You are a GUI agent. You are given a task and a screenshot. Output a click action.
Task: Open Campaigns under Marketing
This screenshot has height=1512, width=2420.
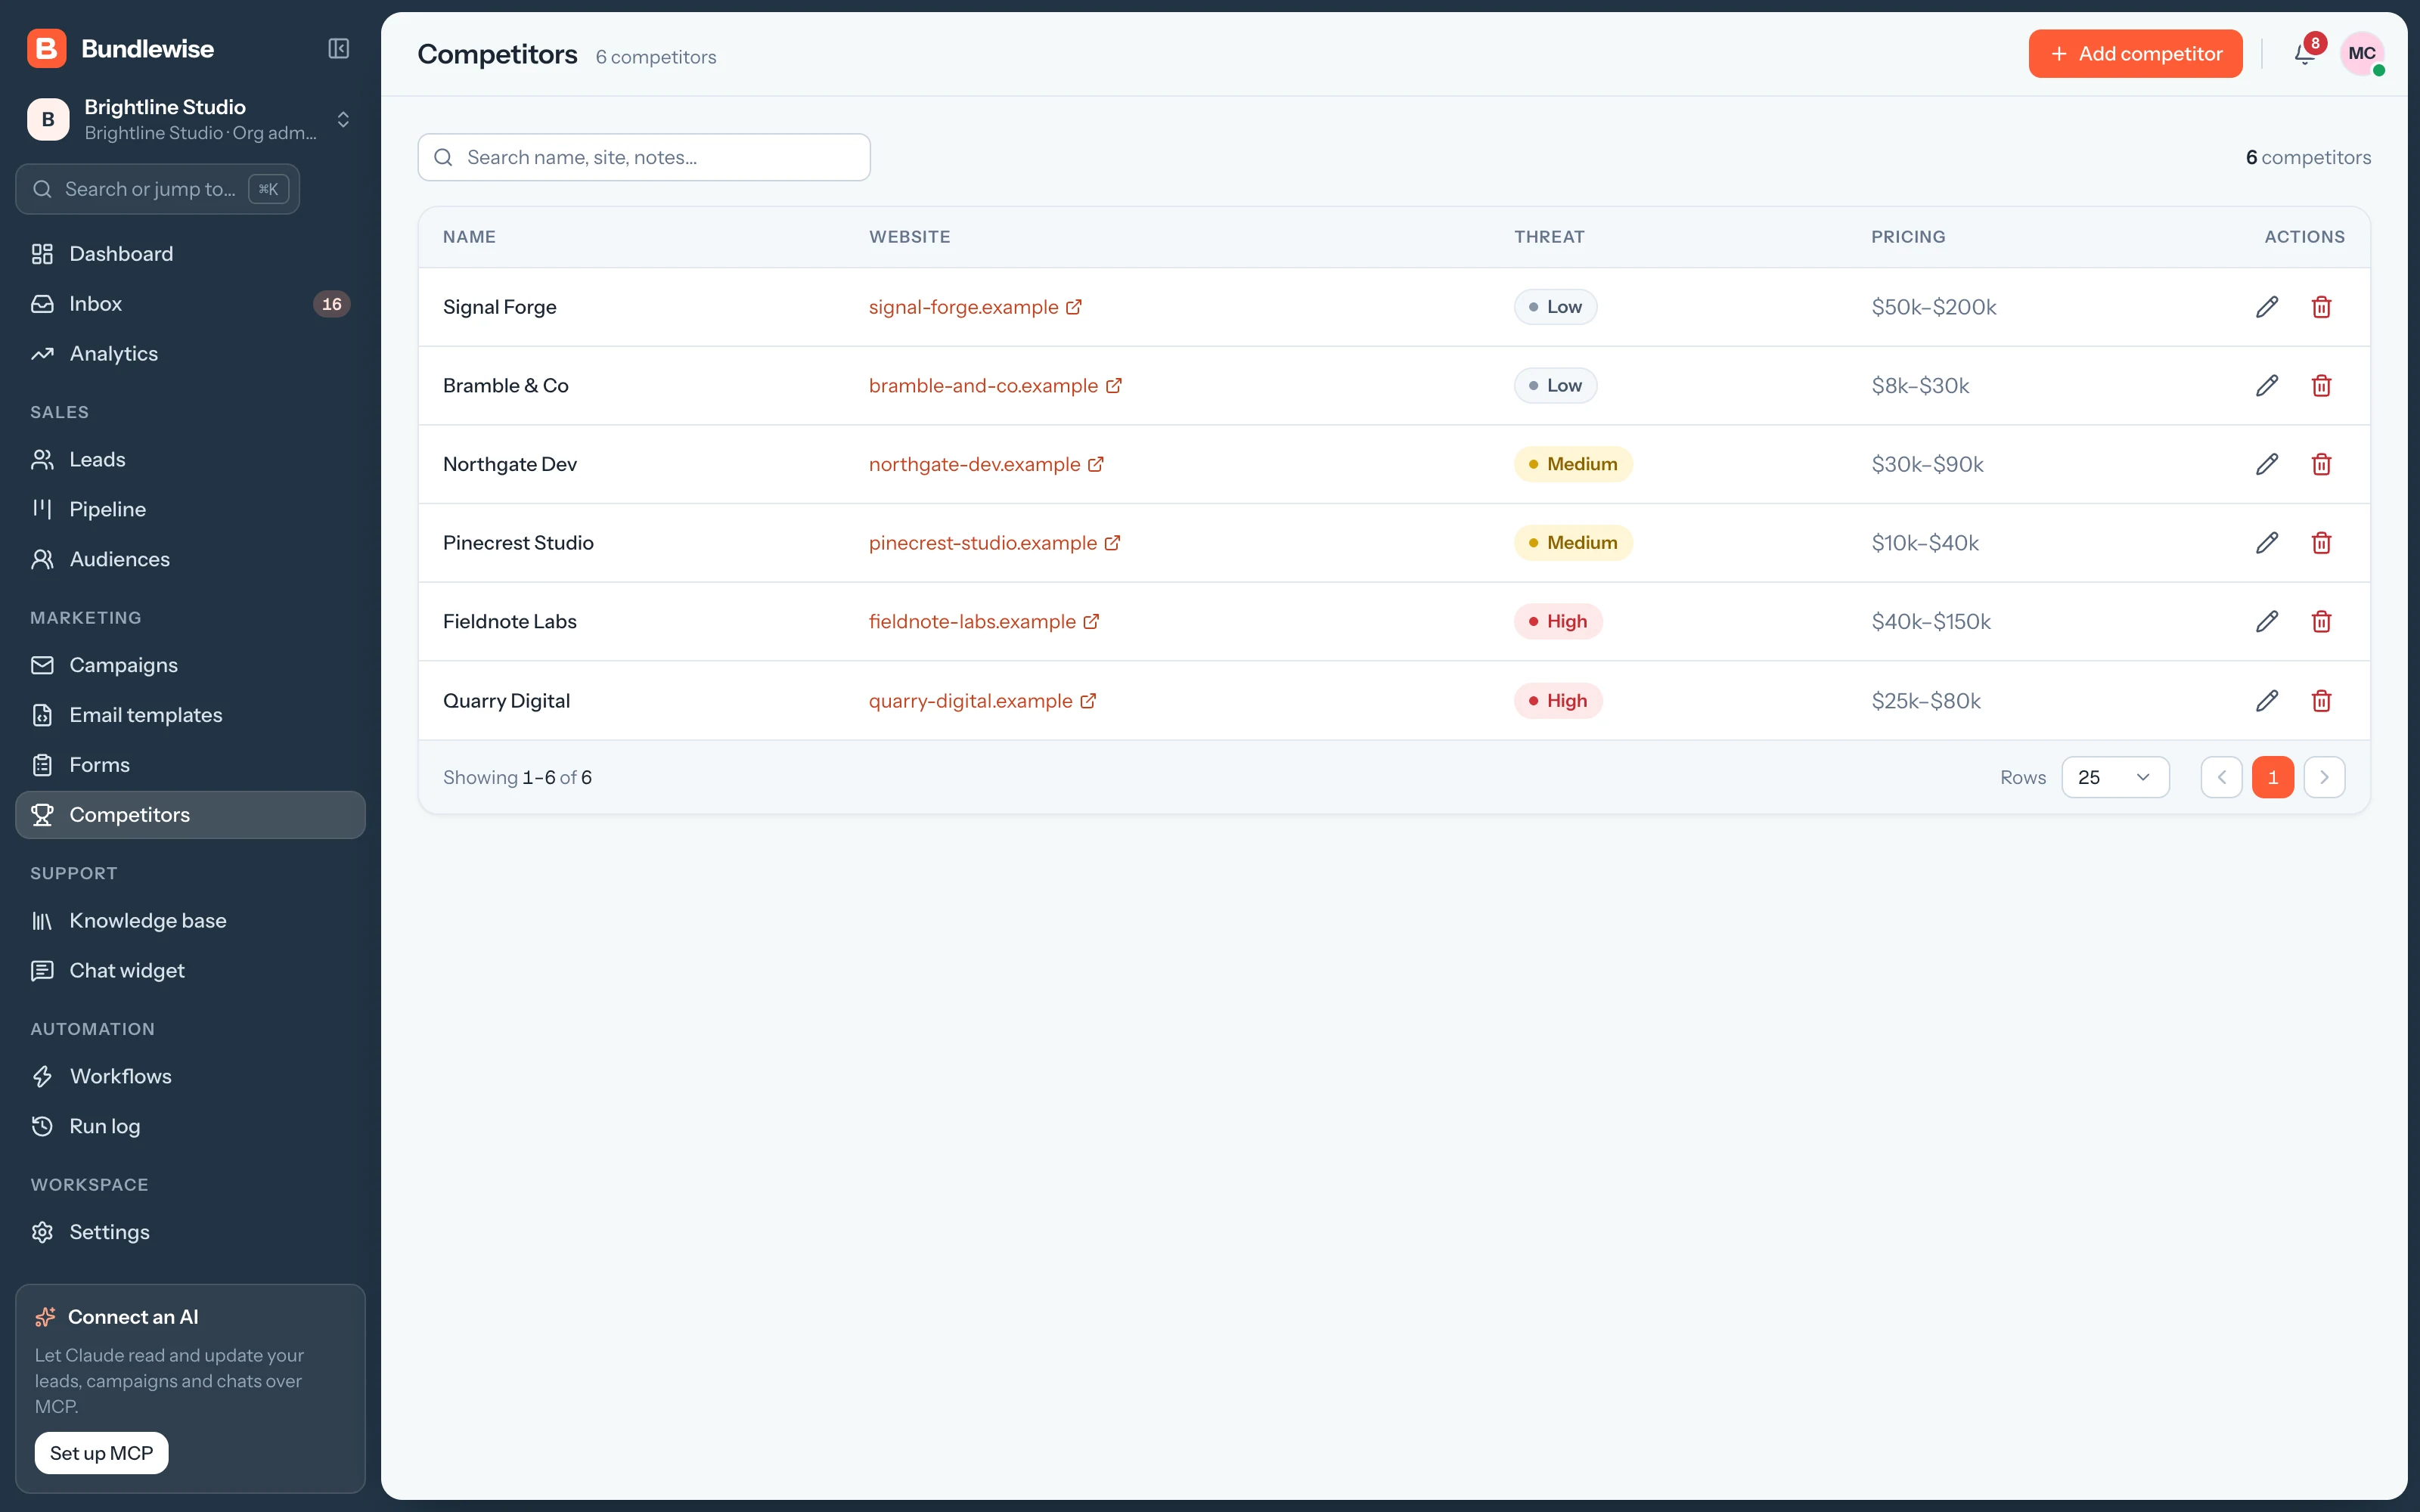click(x=190, y=665)
